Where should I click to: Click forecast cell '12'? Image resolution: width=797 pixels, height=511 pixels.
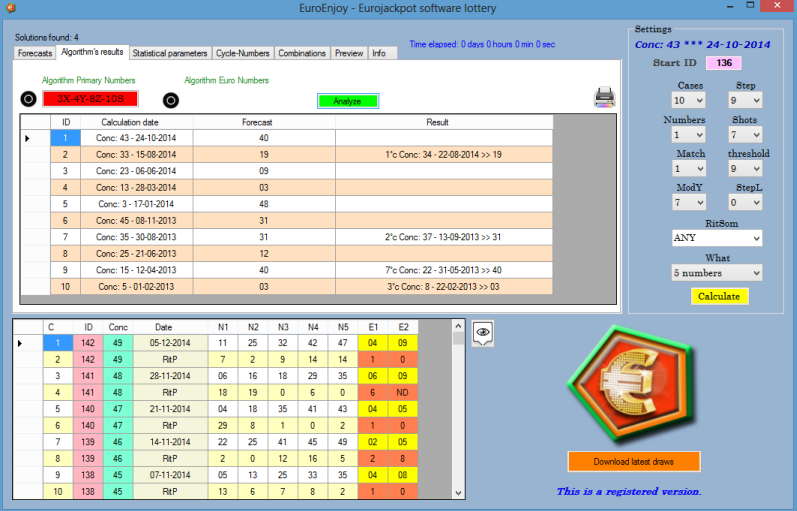click(264, 254)
